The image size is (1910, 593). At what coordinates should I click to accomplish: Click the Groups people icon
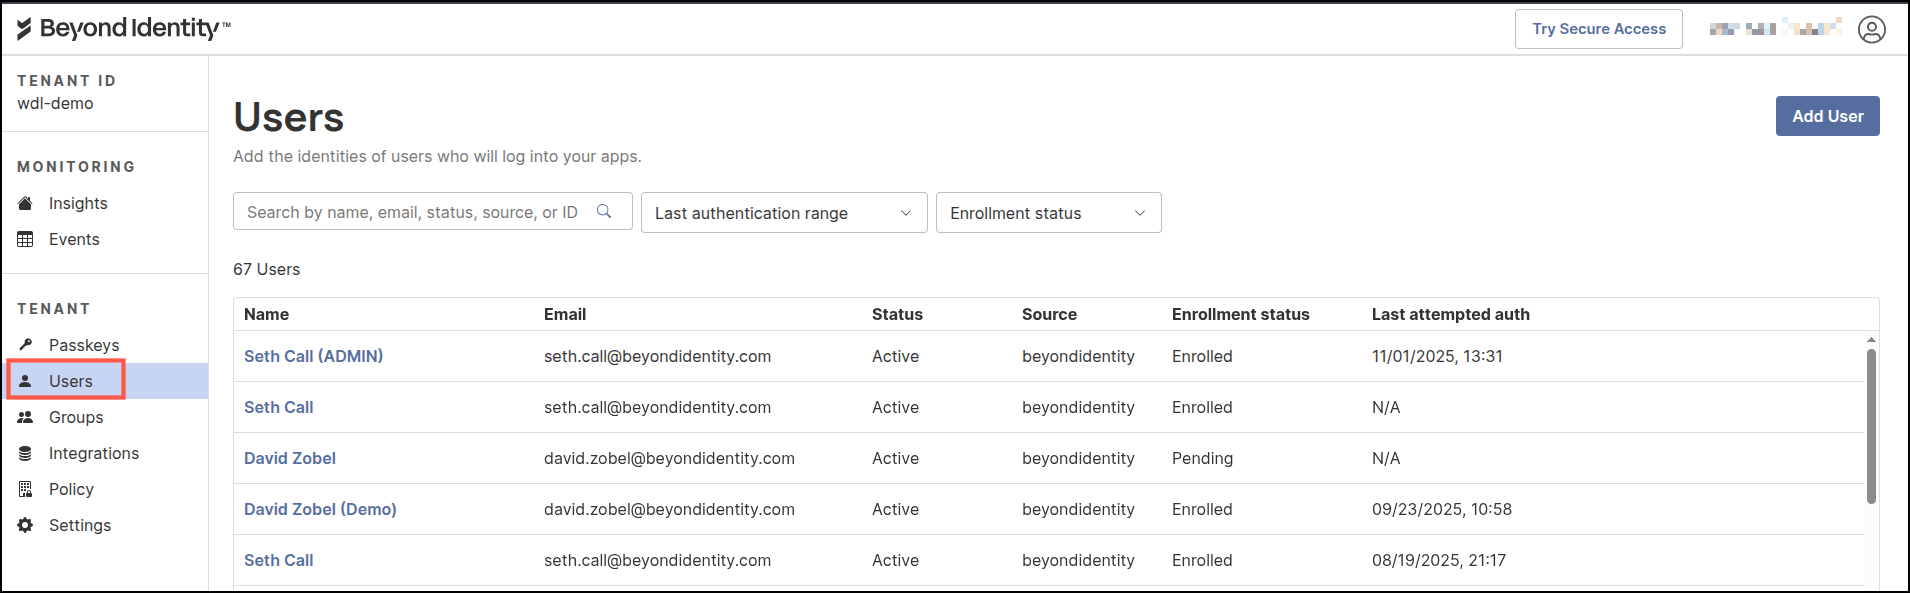tap(26, 417)
